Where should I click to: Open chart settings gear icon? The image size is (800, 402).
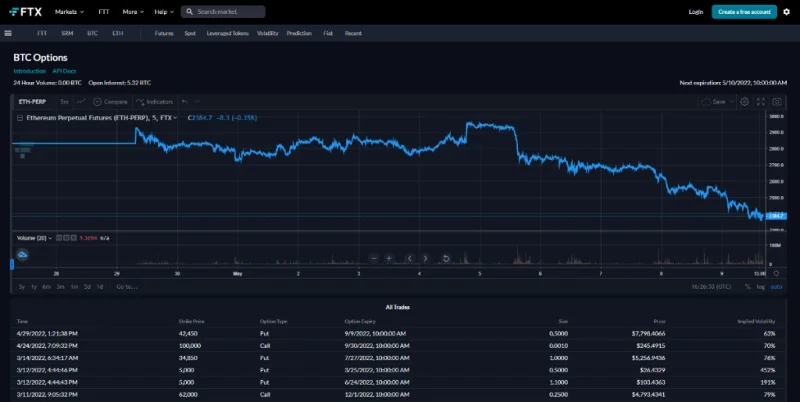coord(744,102)
